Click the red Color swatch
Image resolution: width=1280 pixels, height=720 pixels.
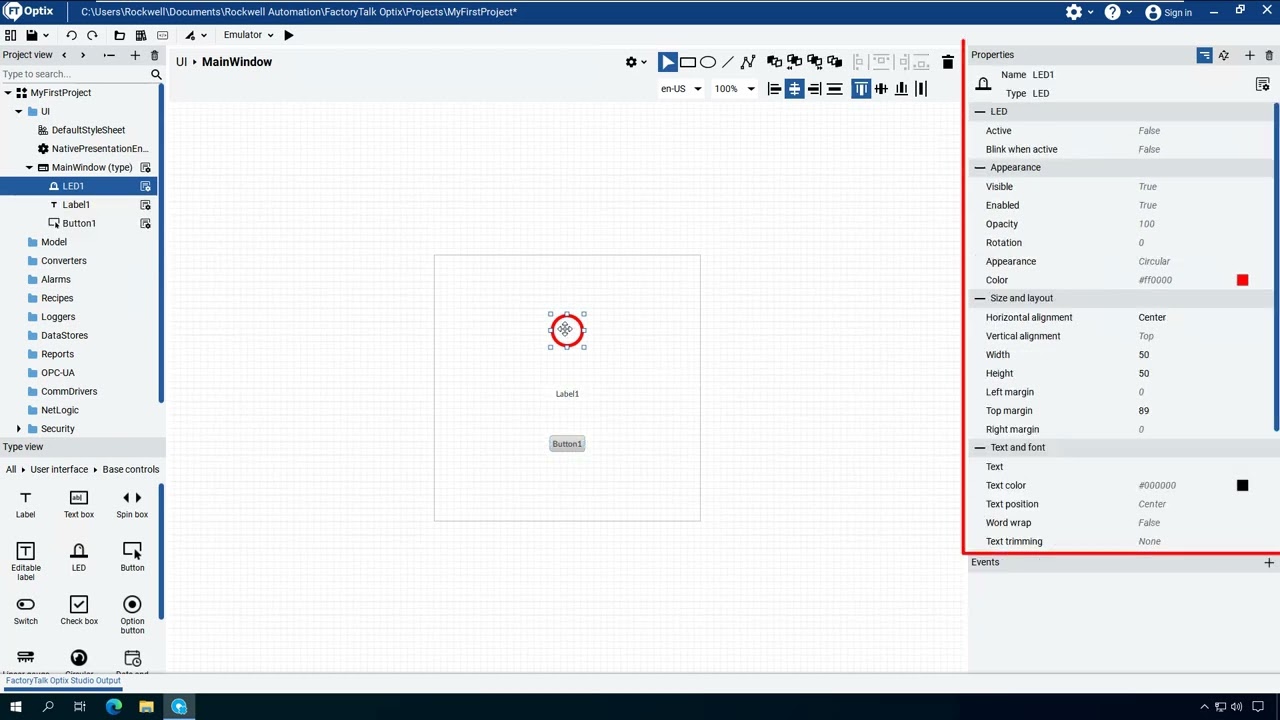pos(1242,280)
